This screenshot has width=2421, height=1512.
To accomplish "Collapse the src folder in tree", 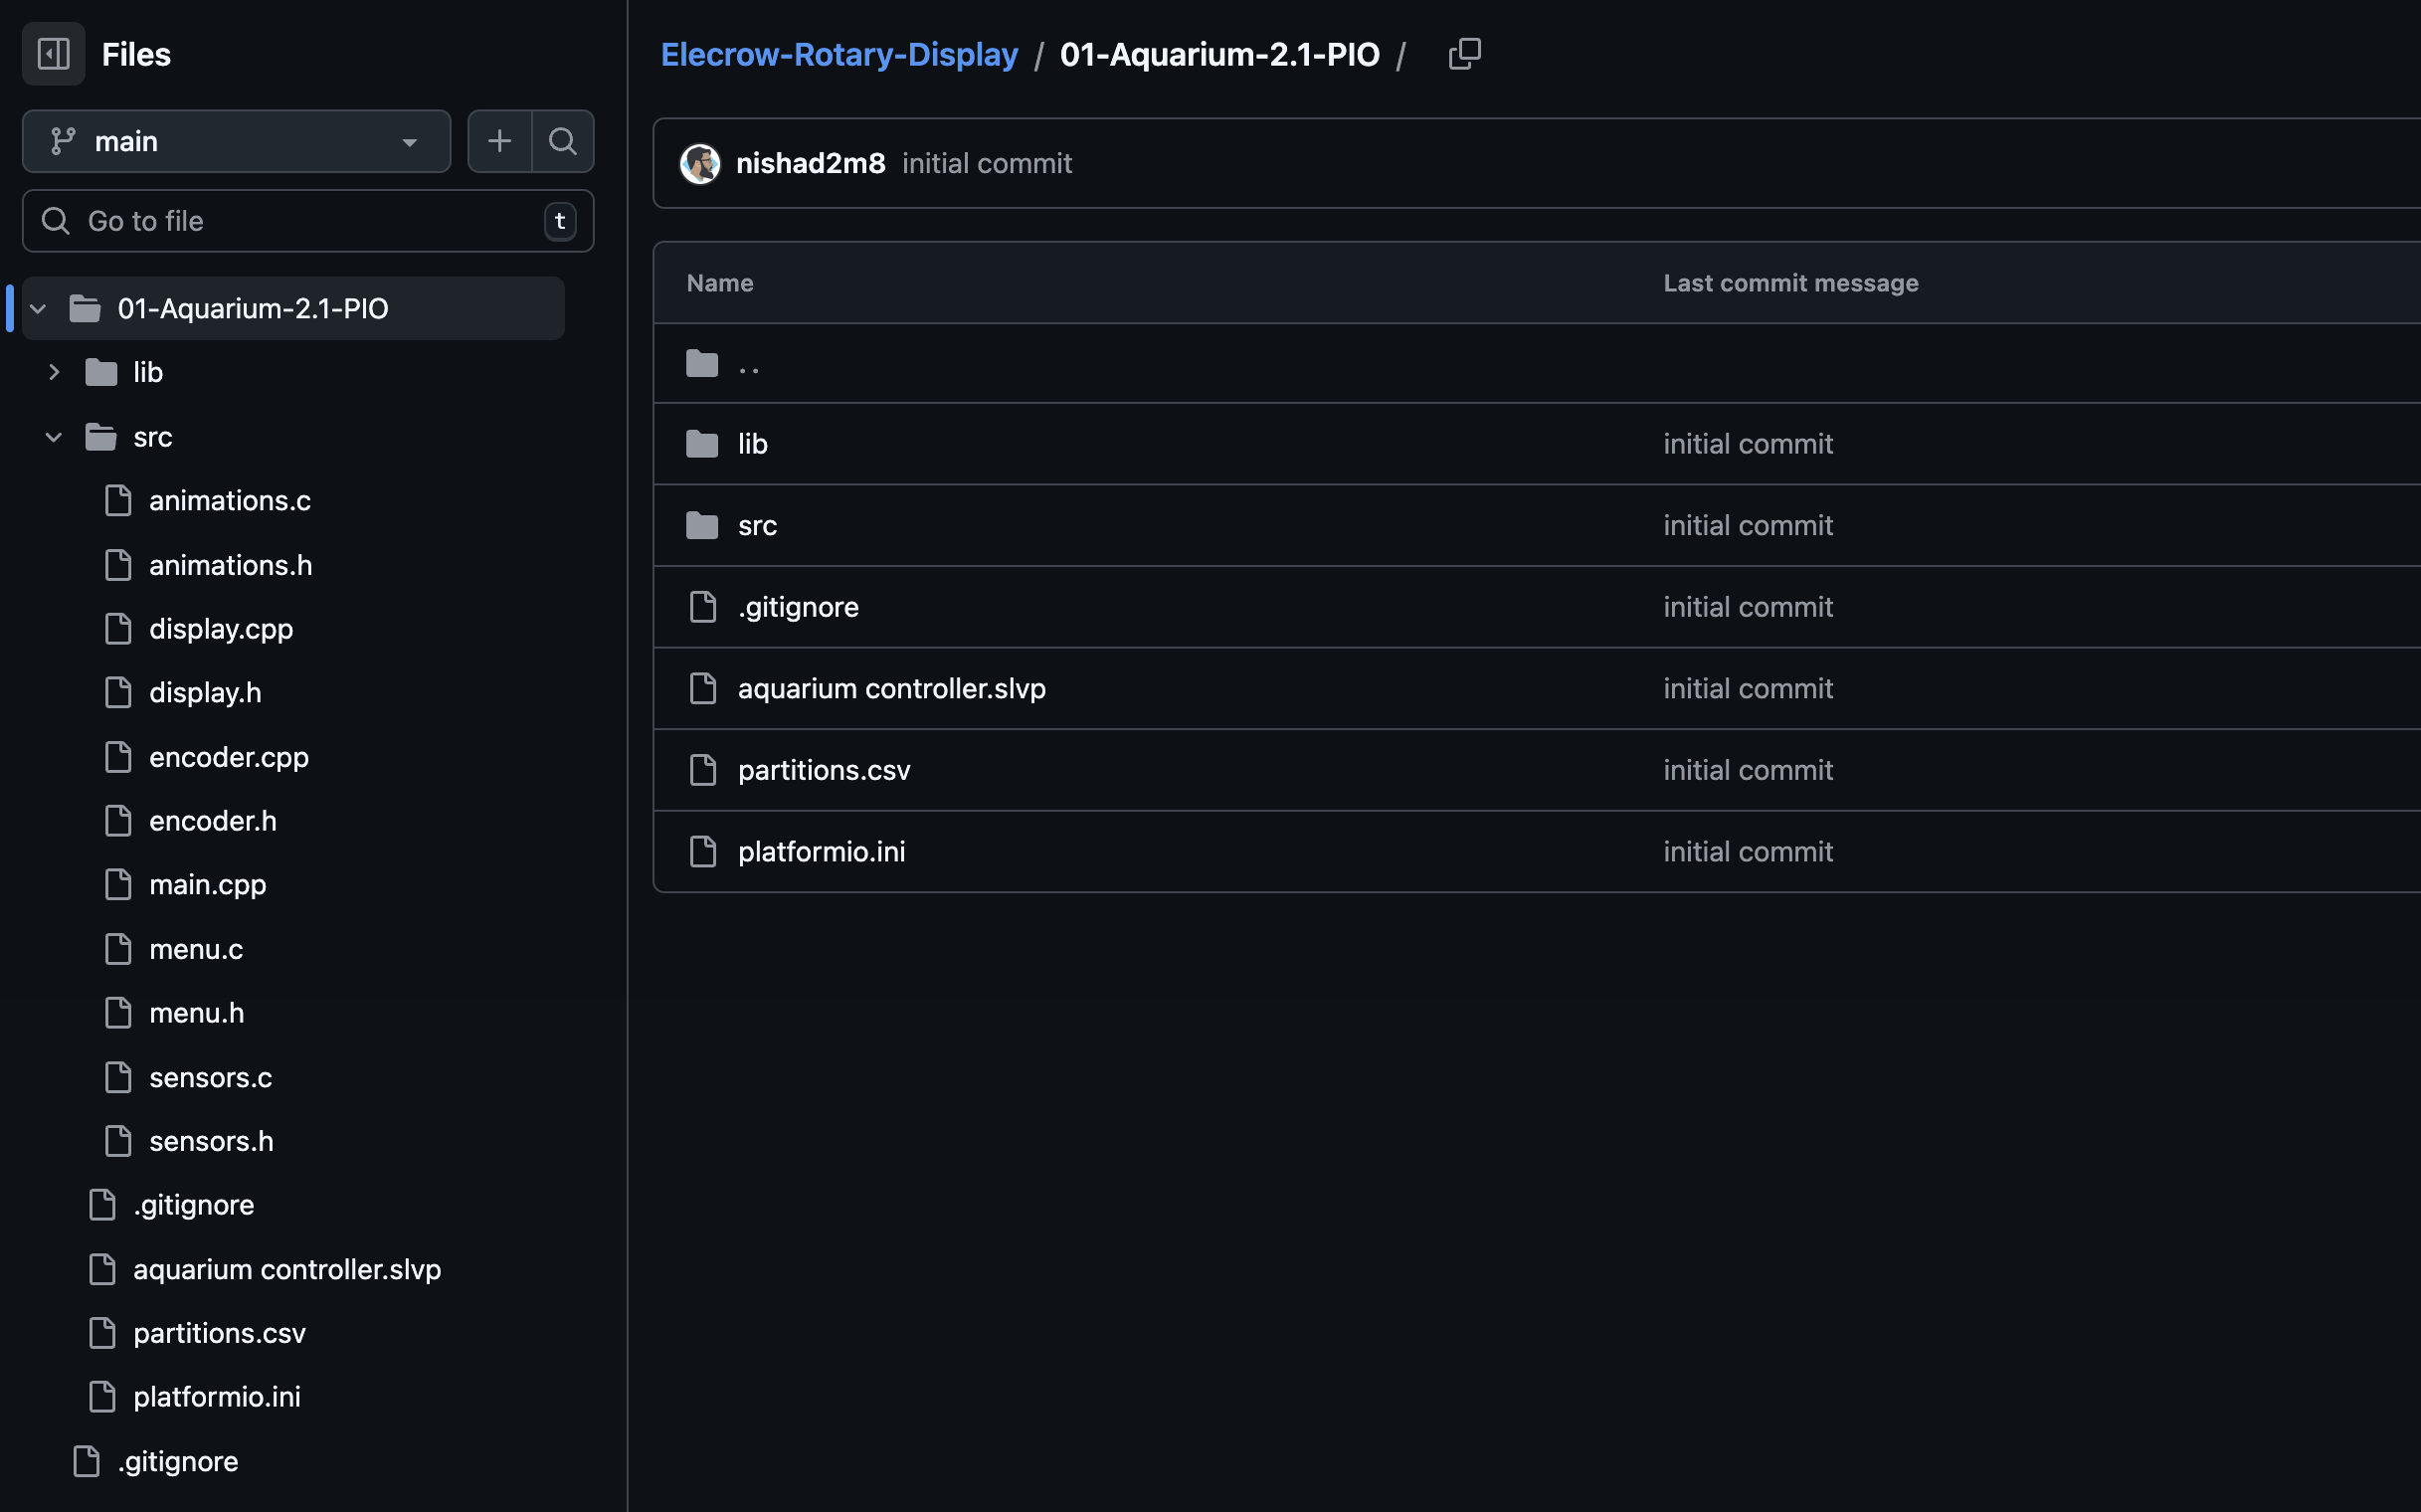I will click(54, 437).
